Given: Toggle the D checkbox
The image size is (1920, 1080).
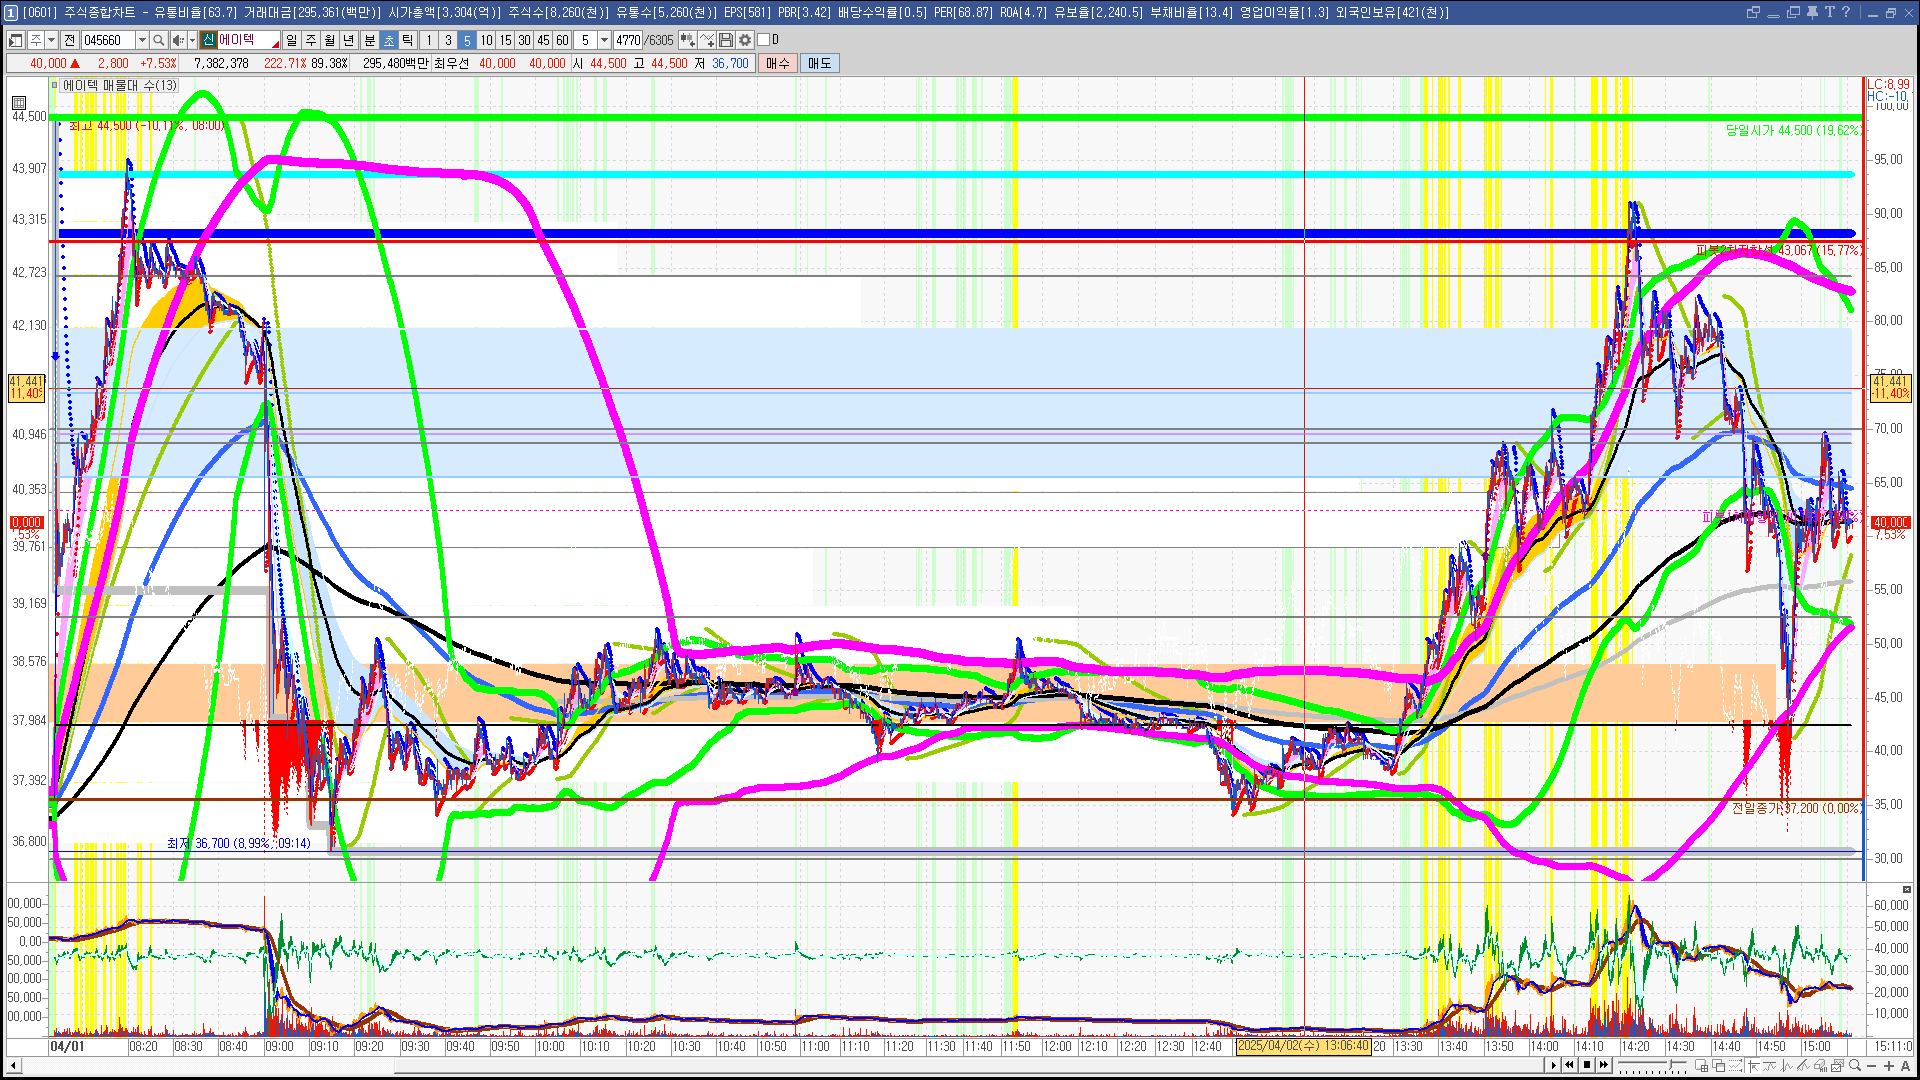Looking at the screenshot, I should [x=764, y=40].
